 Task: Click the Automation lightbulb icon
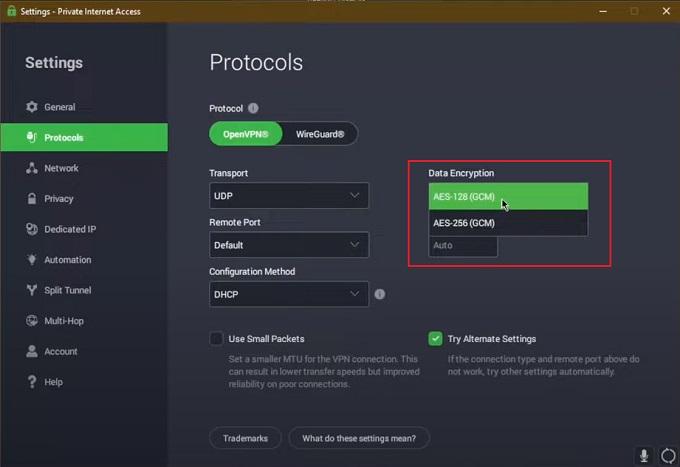[32, 259]
